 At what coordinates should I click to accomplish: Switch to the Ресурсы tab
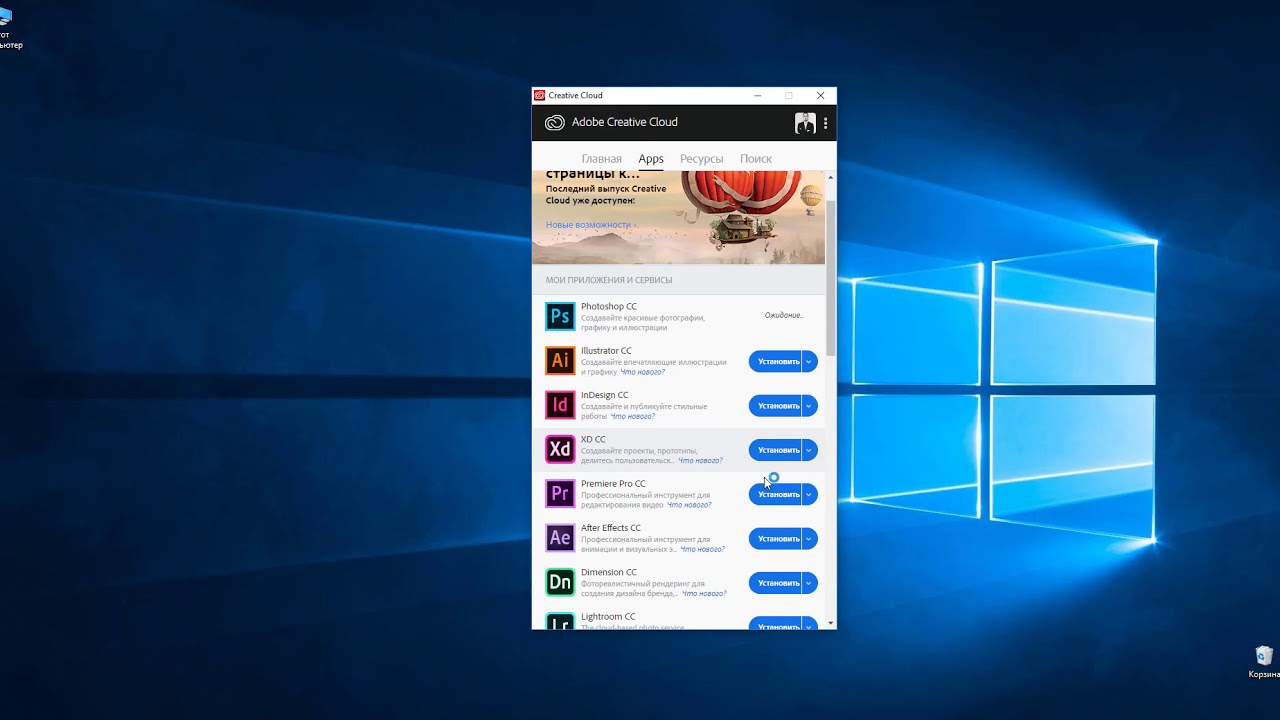coord(702,159)
